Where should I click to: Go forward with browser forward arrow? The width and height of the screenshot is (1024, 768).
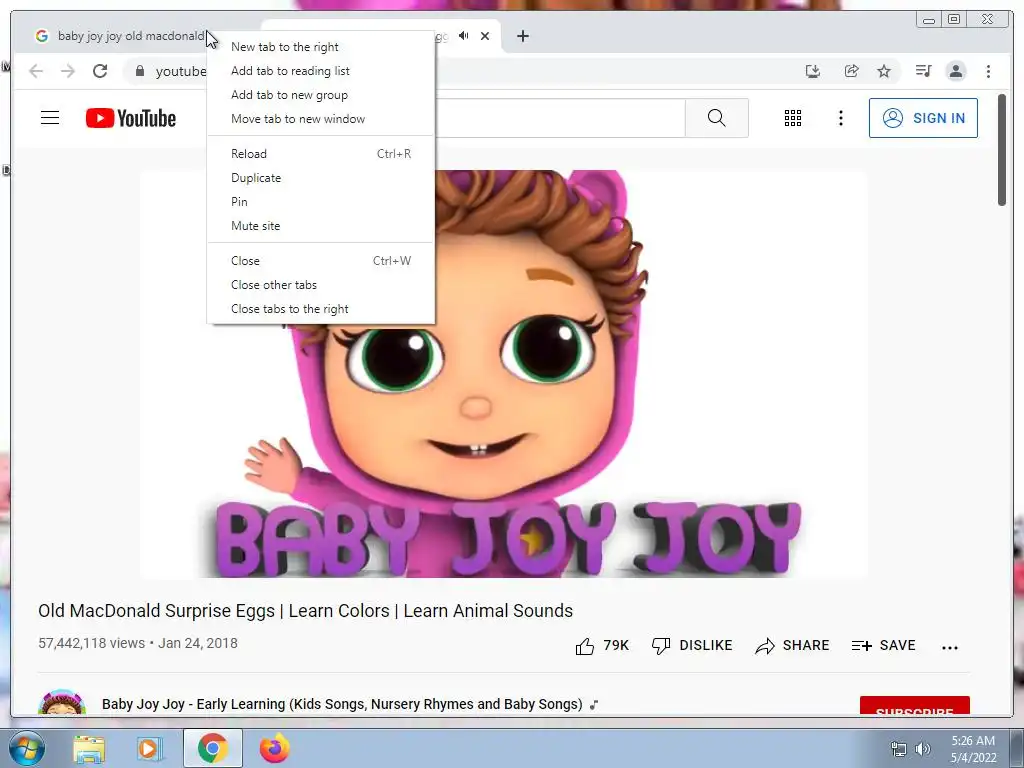(x=68, y=71)
